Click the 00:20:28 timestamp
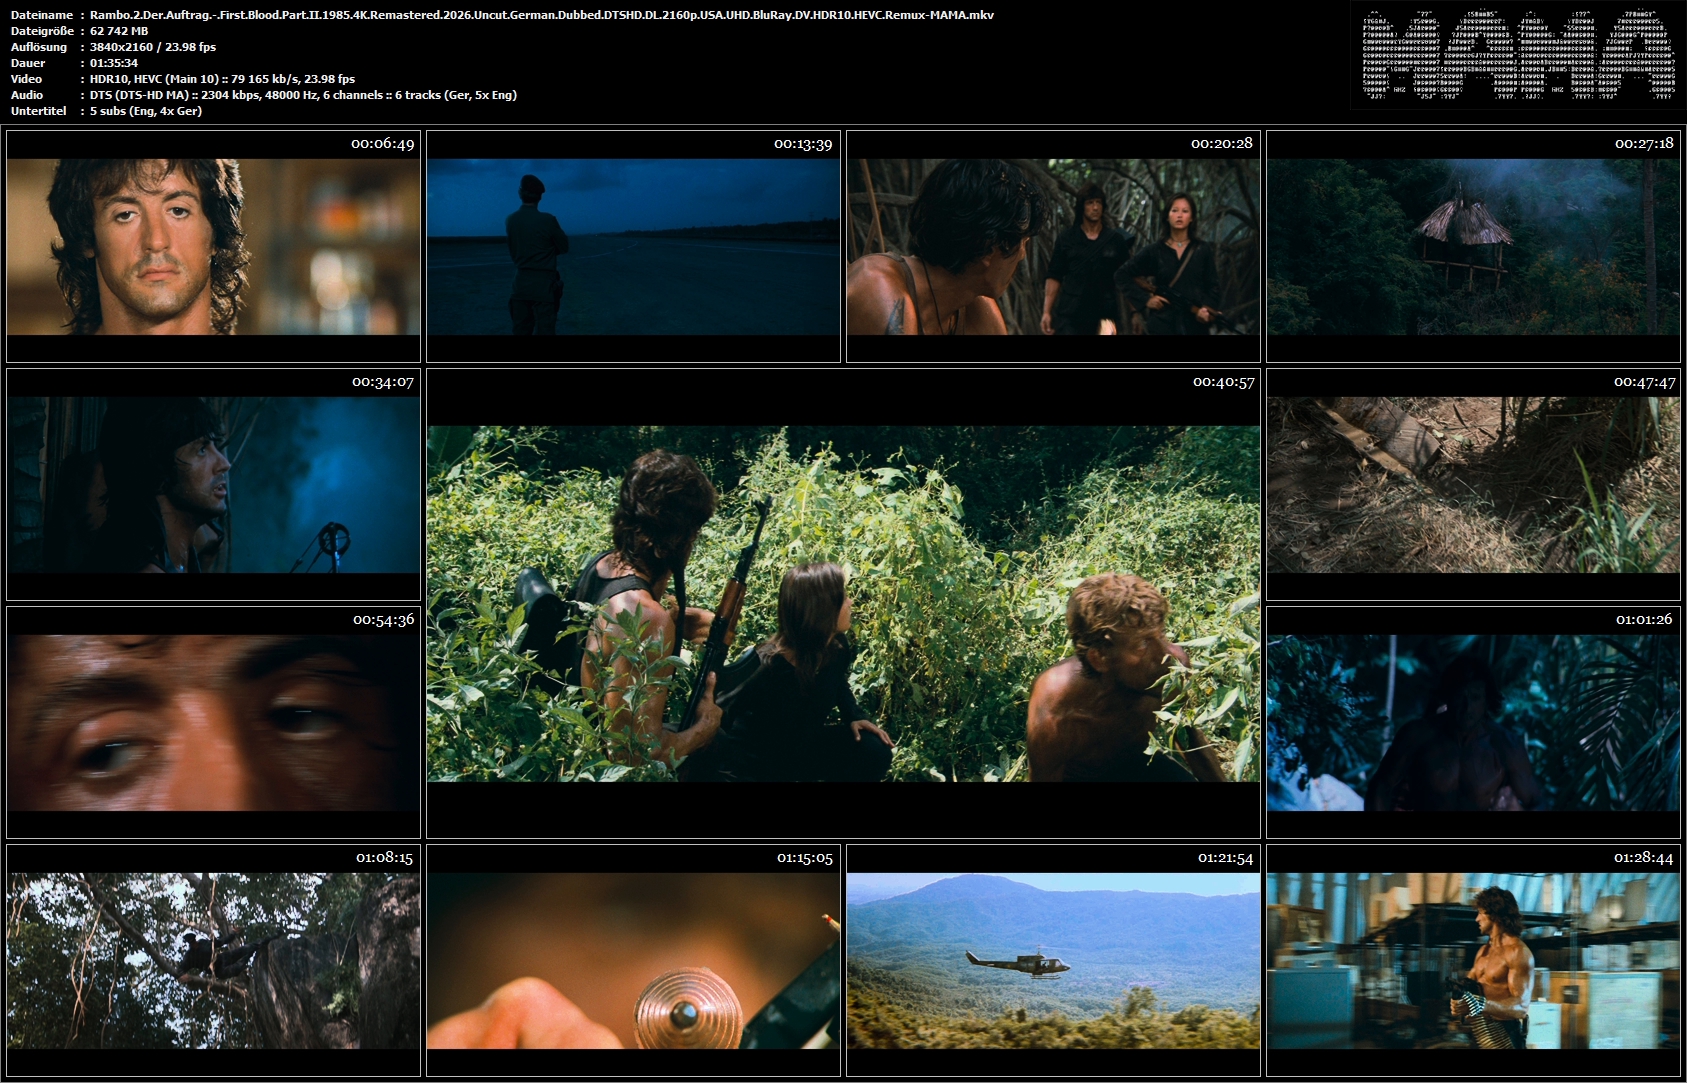This screenshot has width=1687, height=1083. click(x=1222, y=144)
